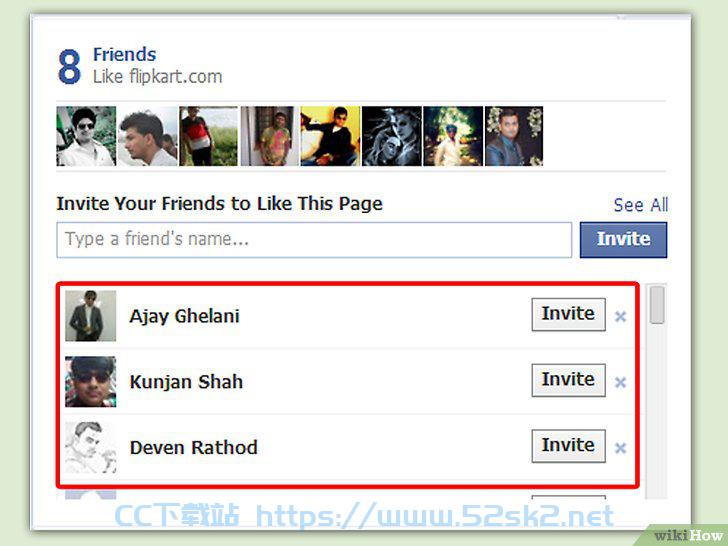Dismiss Kunjan Shah using the x icon
Screen dimensions: 728x546
620,383
